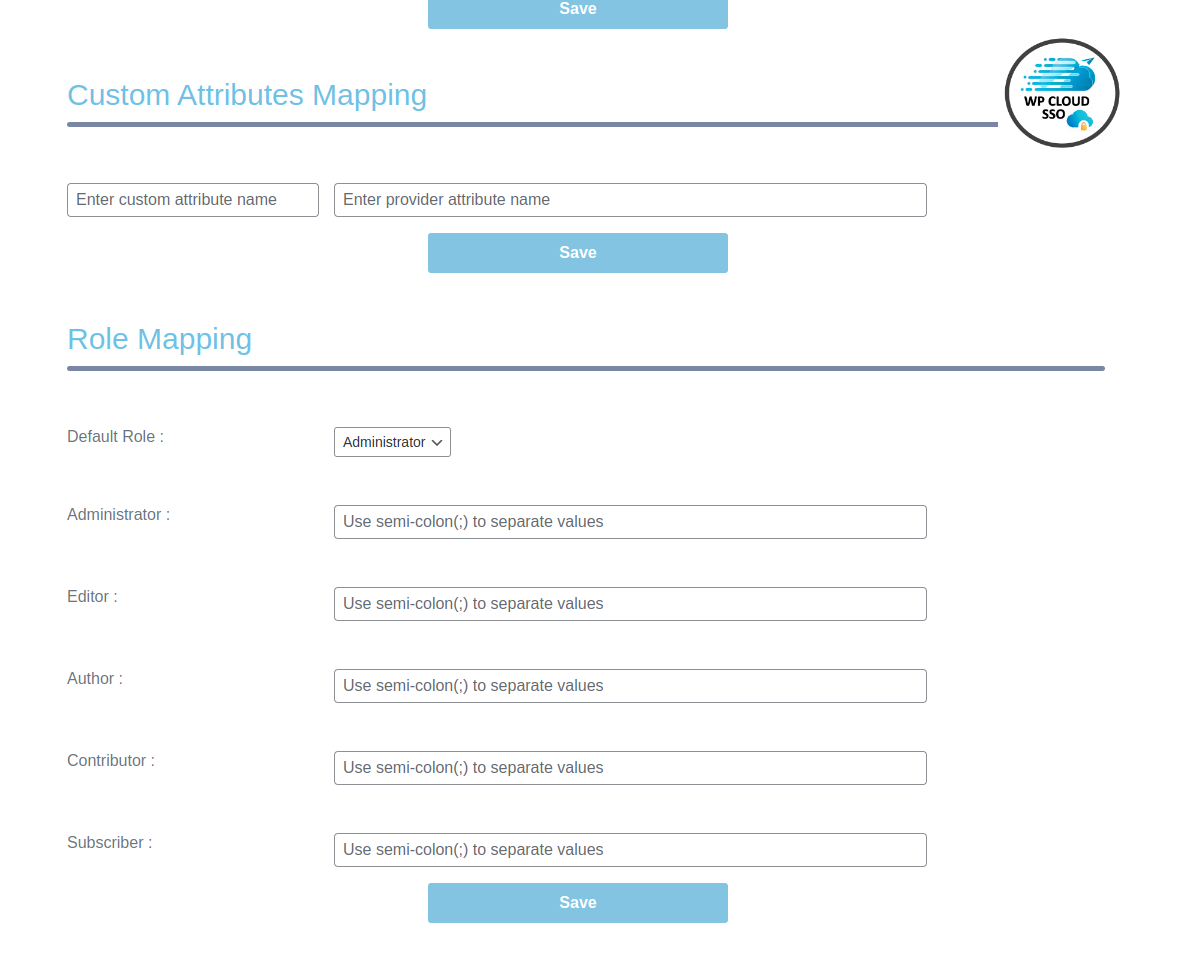Image resolution: width=1191 pixels, height=966 pixels.
Task: Click the cloud graphic in the SSO logo
Action: coord(1078,118)
